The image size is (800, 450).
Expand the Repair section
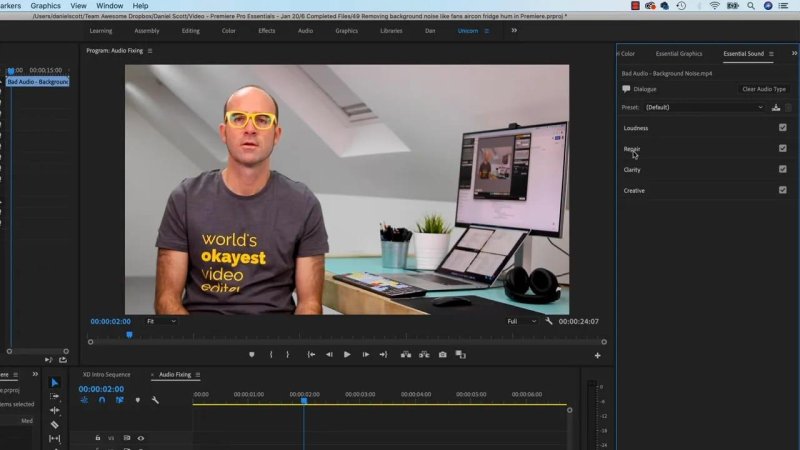632,149
